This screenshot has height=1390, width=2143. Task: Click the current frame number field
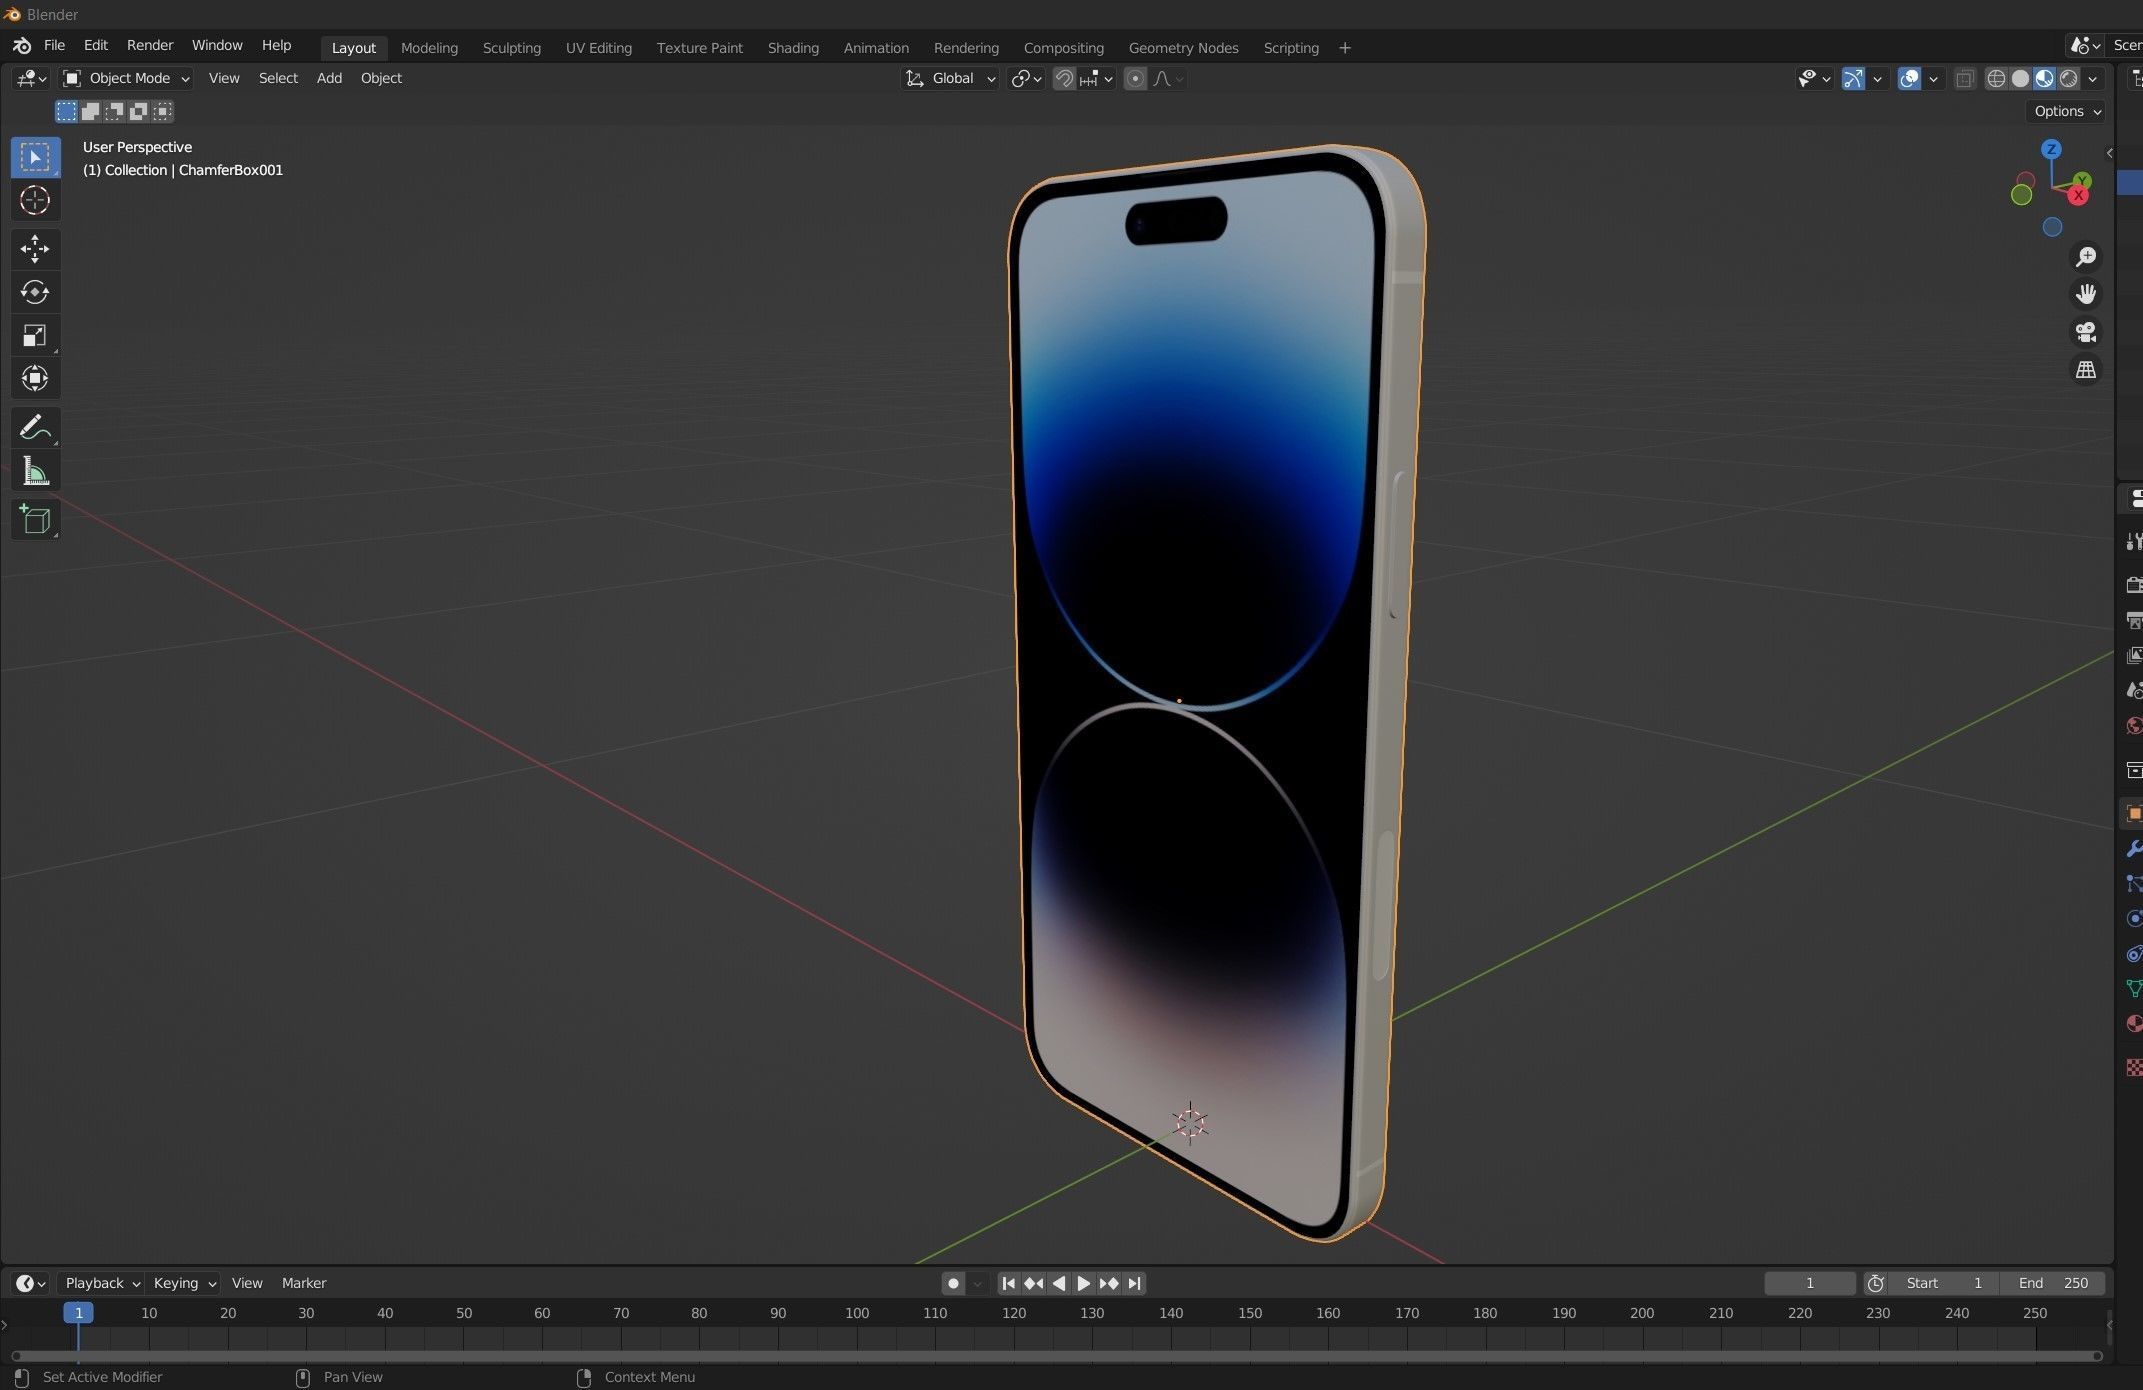point(1809,1283)
